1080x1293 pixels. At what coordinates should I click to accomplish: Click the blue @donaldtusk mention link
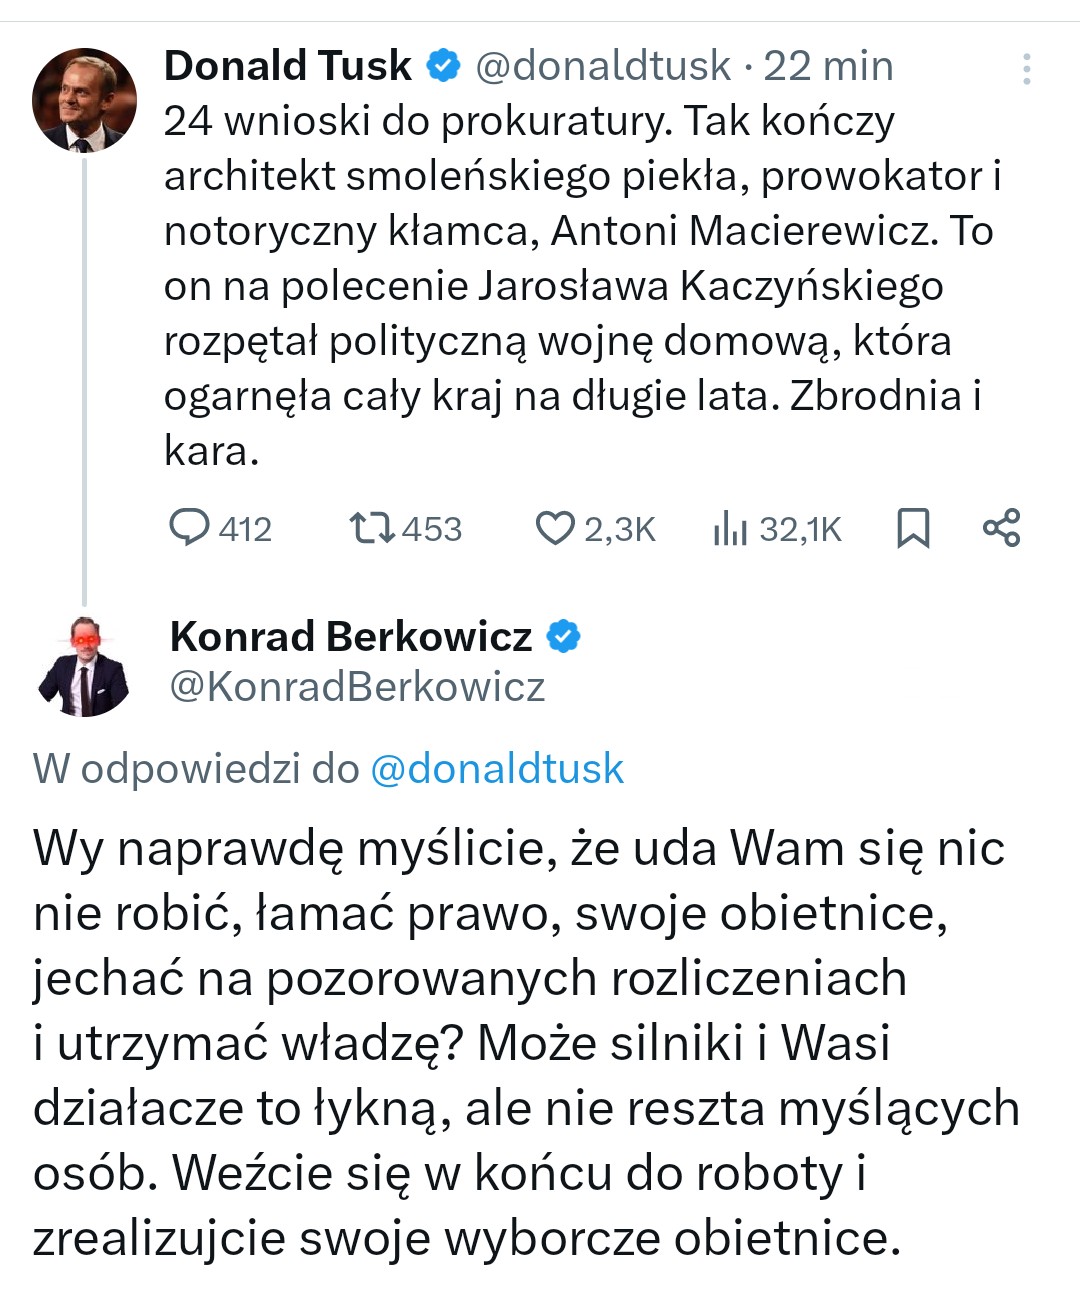[497, 769]
